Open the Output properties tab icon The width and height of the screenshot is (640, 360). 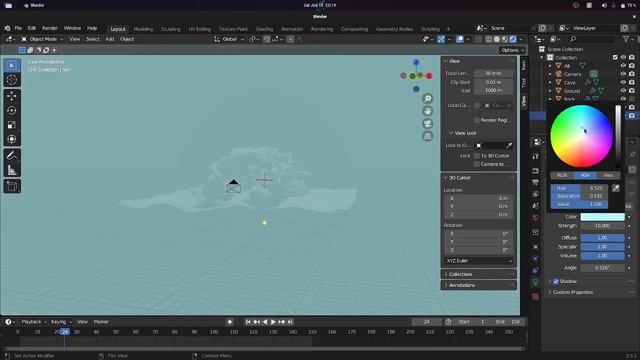(536, 182)
